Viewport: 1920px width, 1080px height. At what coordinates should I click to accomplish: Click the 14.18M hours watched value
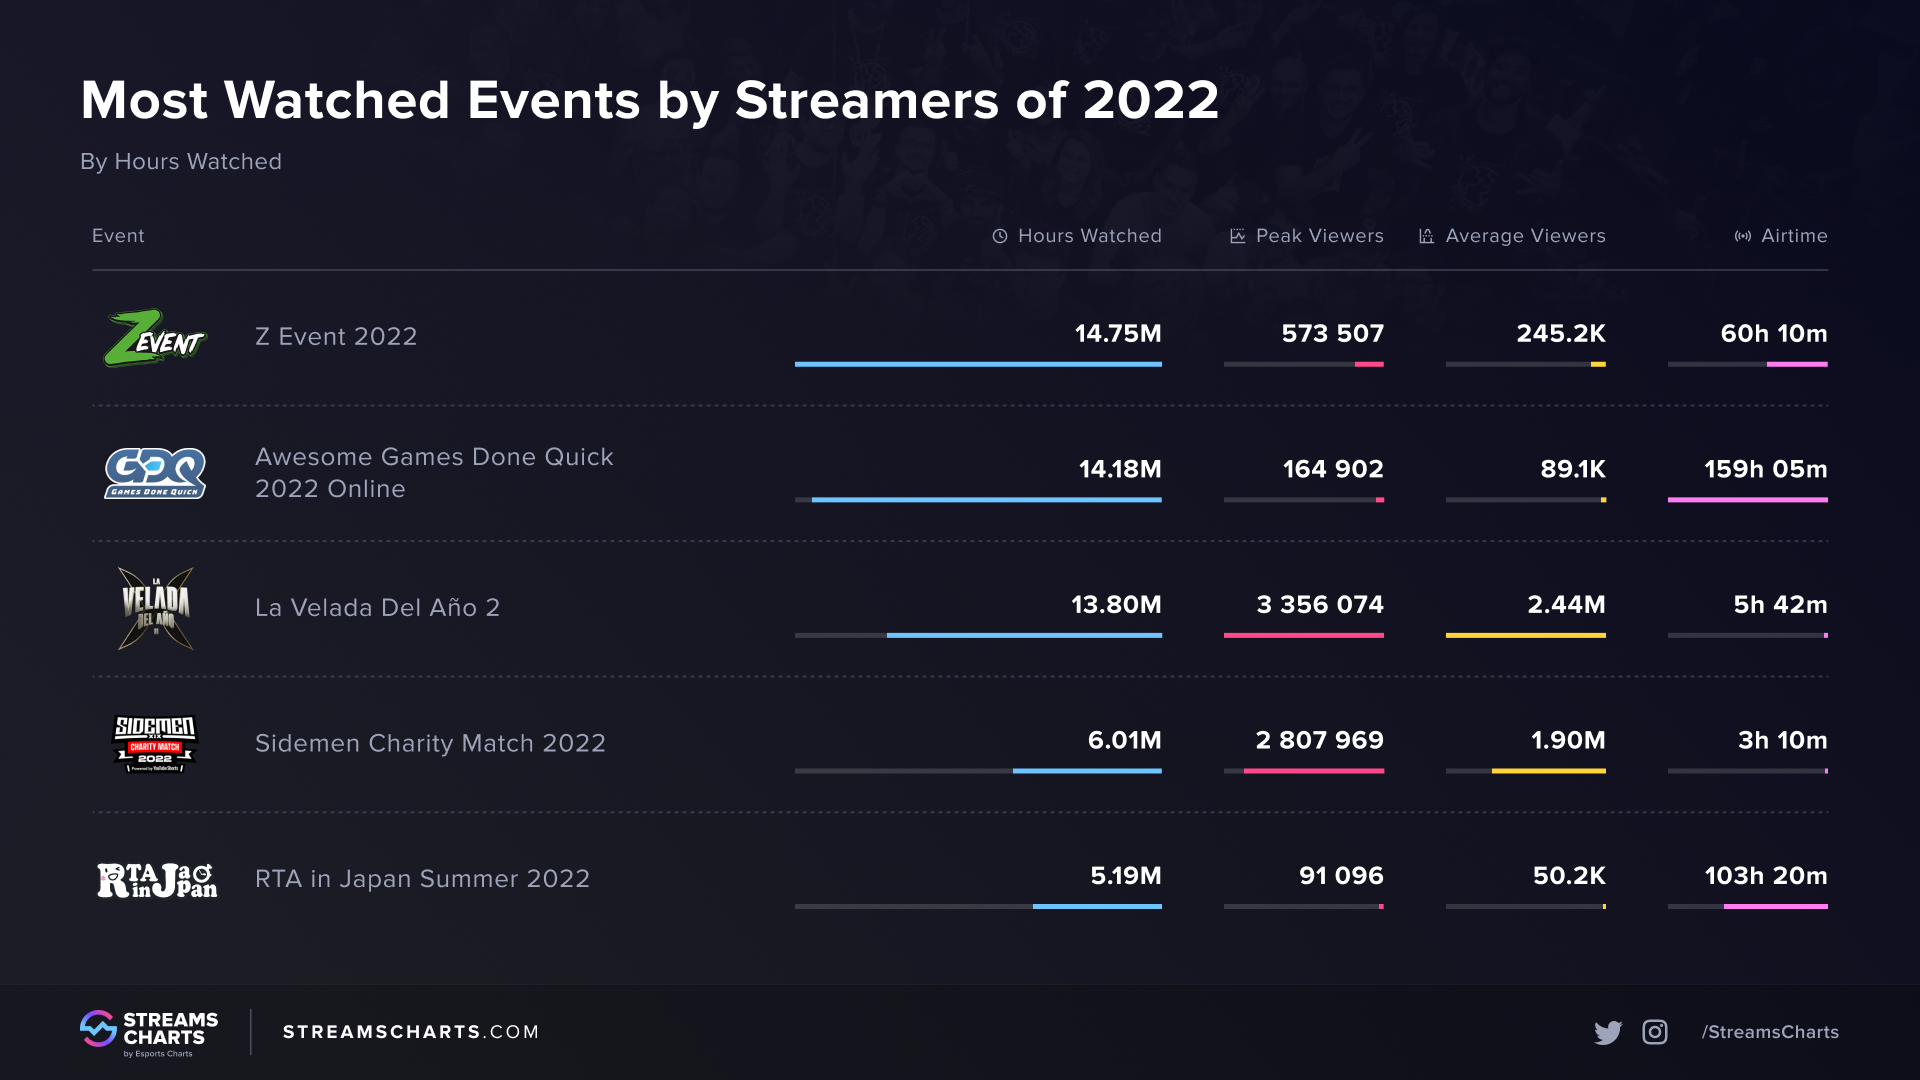pyautogui.click(x=1120, y=469)
